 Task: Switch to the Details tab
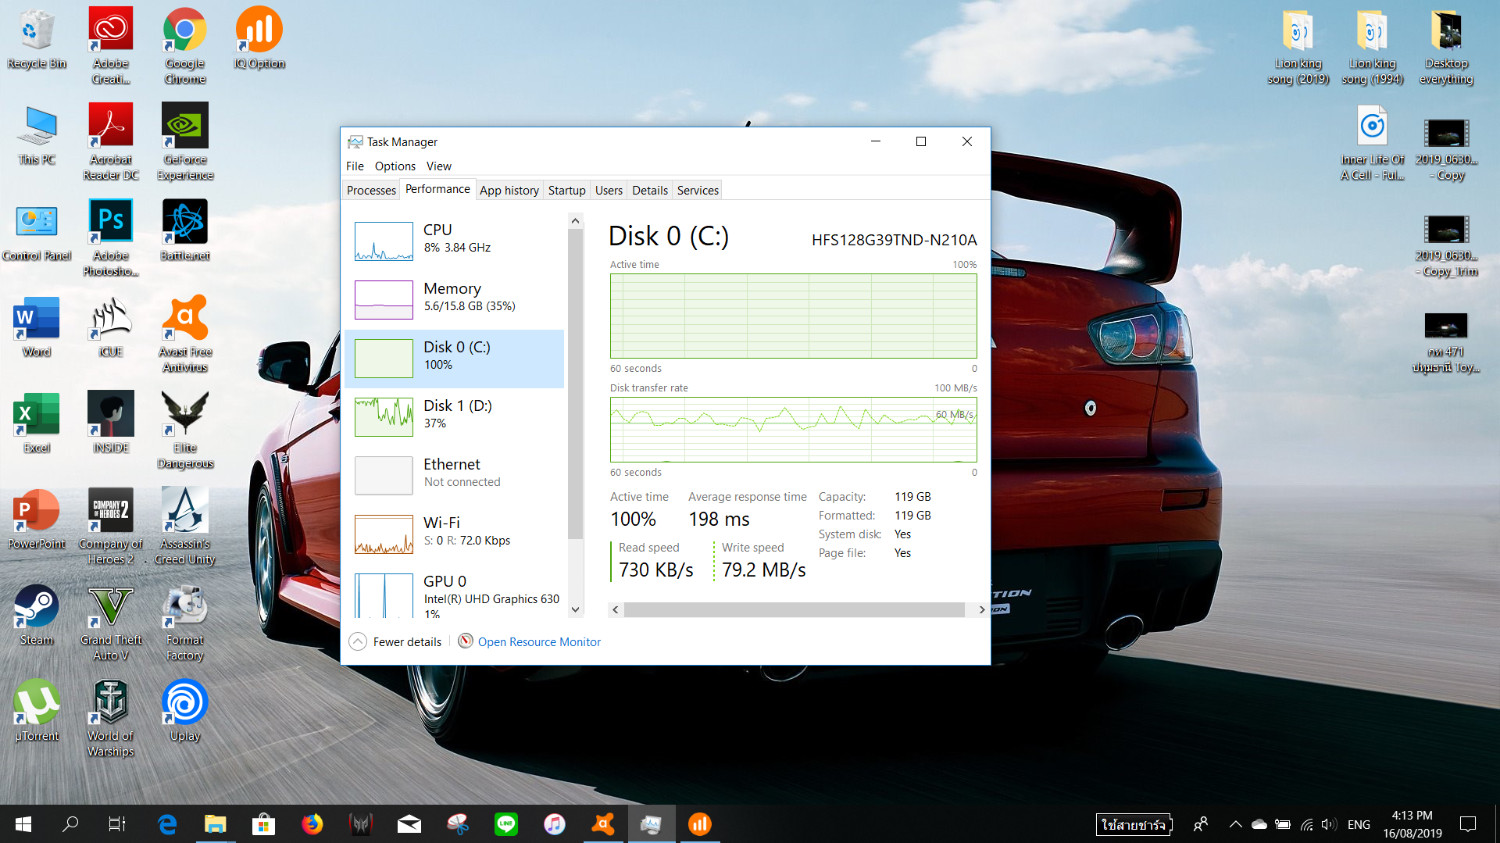point(650,190)
